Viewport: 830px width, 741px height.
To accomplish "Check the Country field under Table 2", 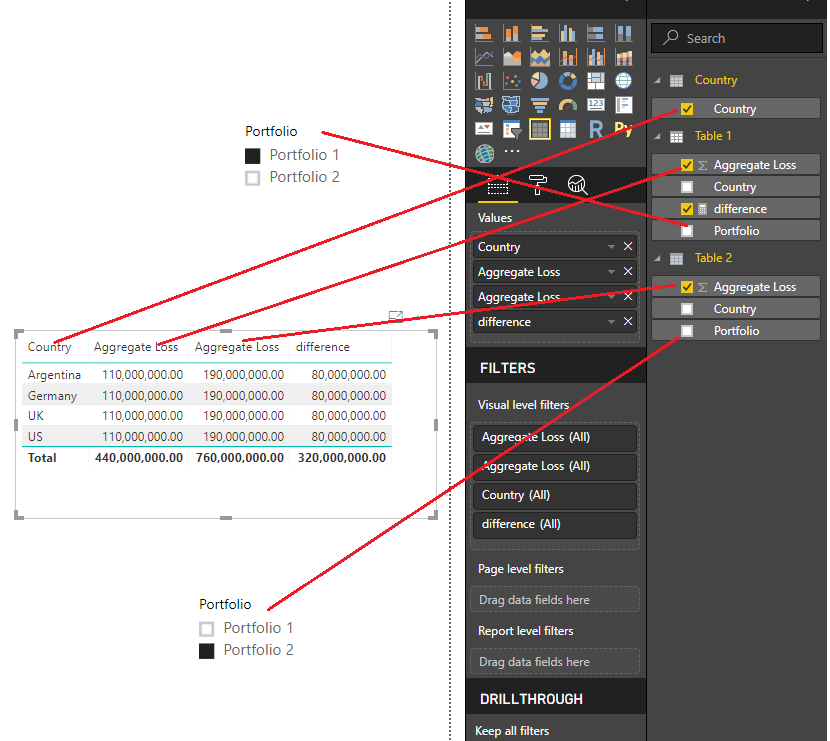I will click(687, 309).
